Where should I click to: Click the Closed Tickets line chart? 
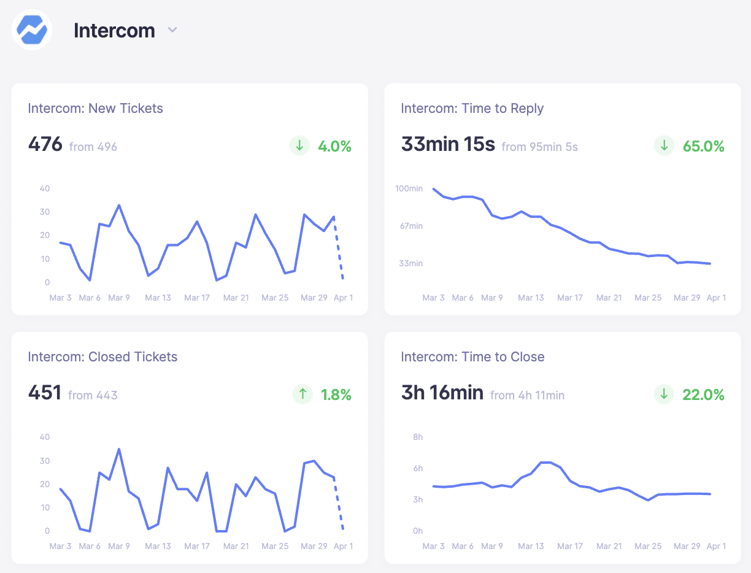click(x=201, y=490)
